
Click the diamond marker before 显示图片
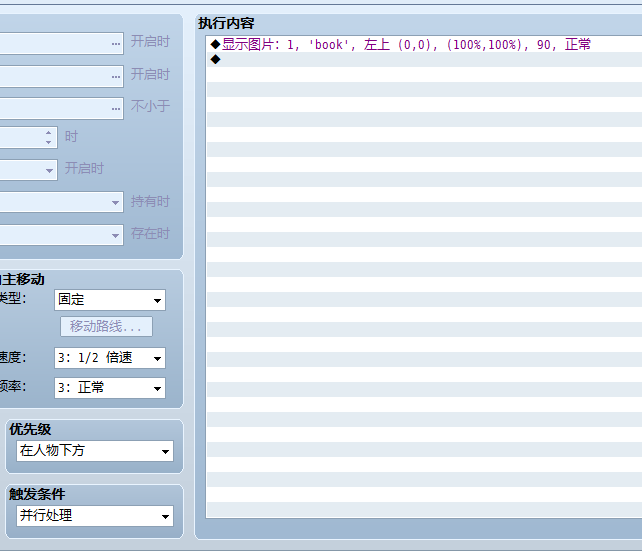[215, 44]
